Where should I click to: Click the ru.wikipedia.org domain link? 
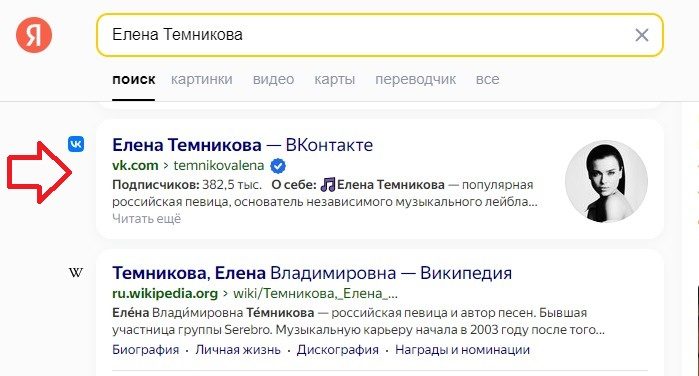click(165, 293)
